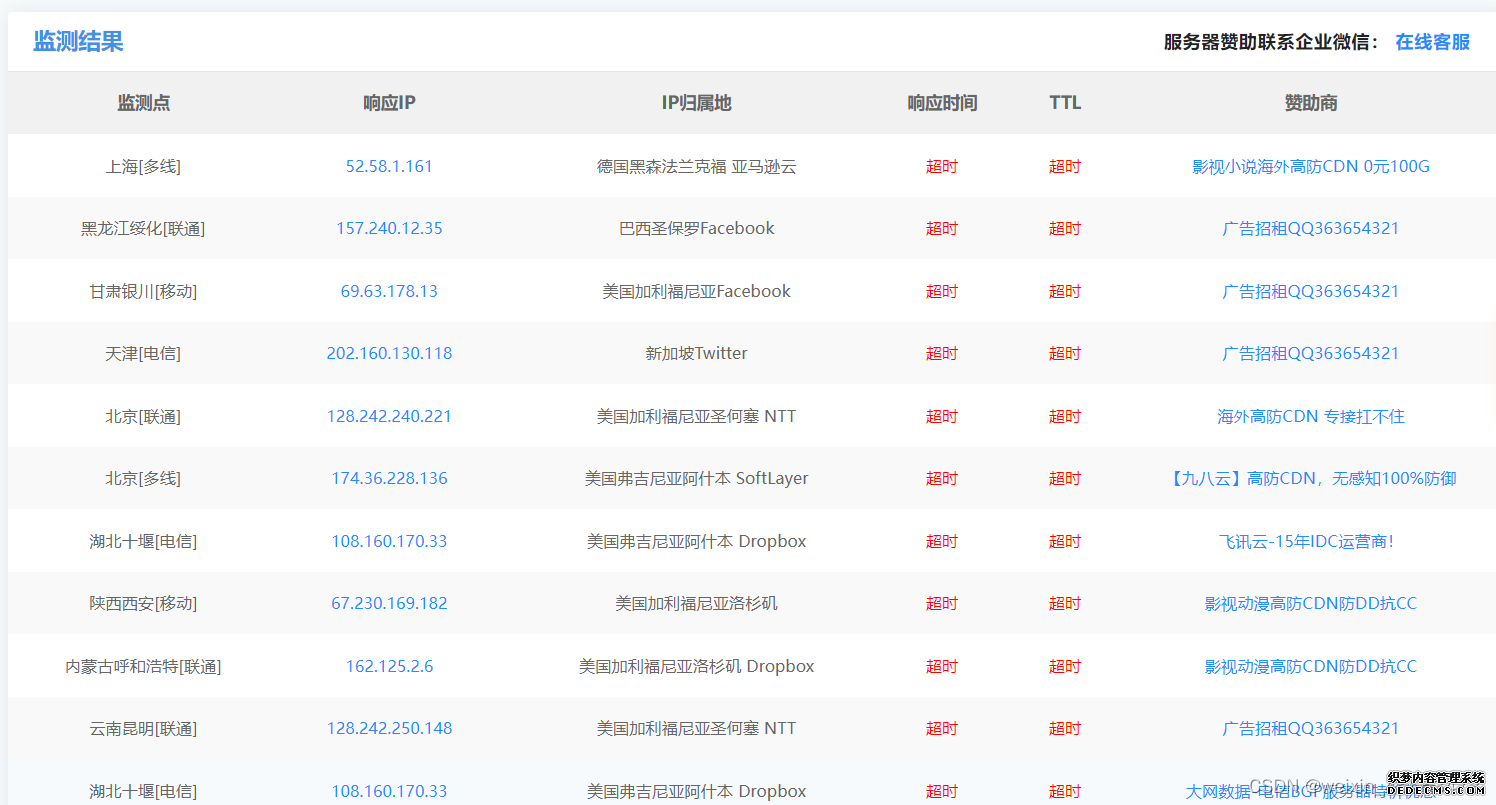Click 飞讯云-15年IDC运营商 sponsor link
The width and height of the screenshot is (1496, 805).
[x=1310, y=541]
